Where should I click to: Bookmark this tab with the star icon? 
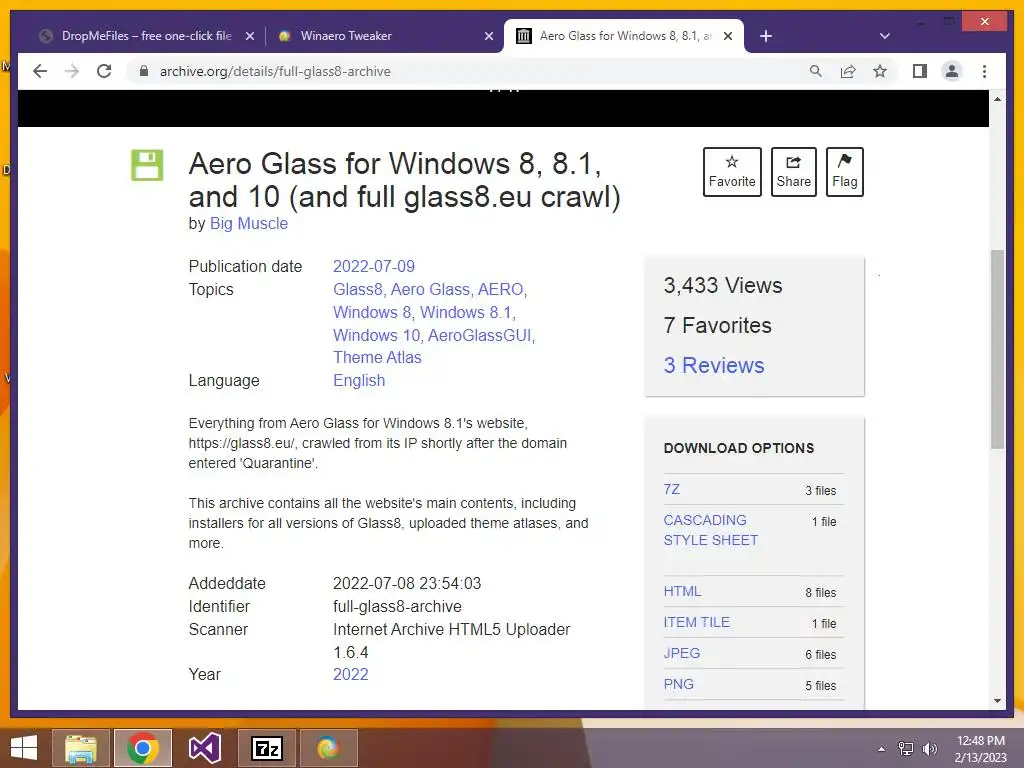pyautogui.click(x=880, y=71)
